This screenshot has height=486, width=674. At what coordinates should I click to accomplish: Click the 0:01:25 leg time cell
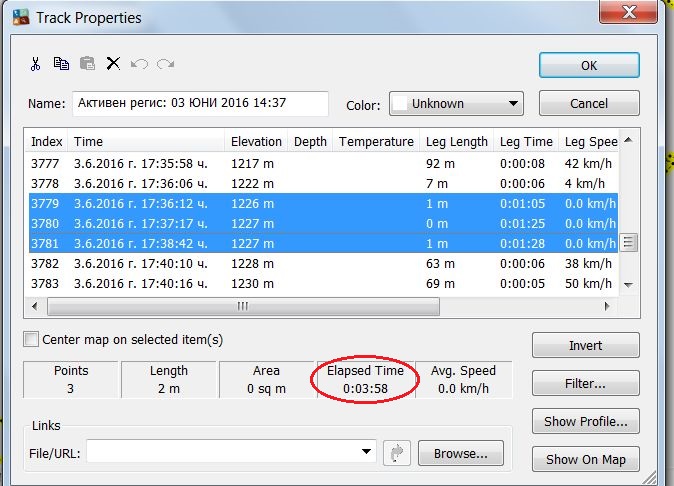522,223
